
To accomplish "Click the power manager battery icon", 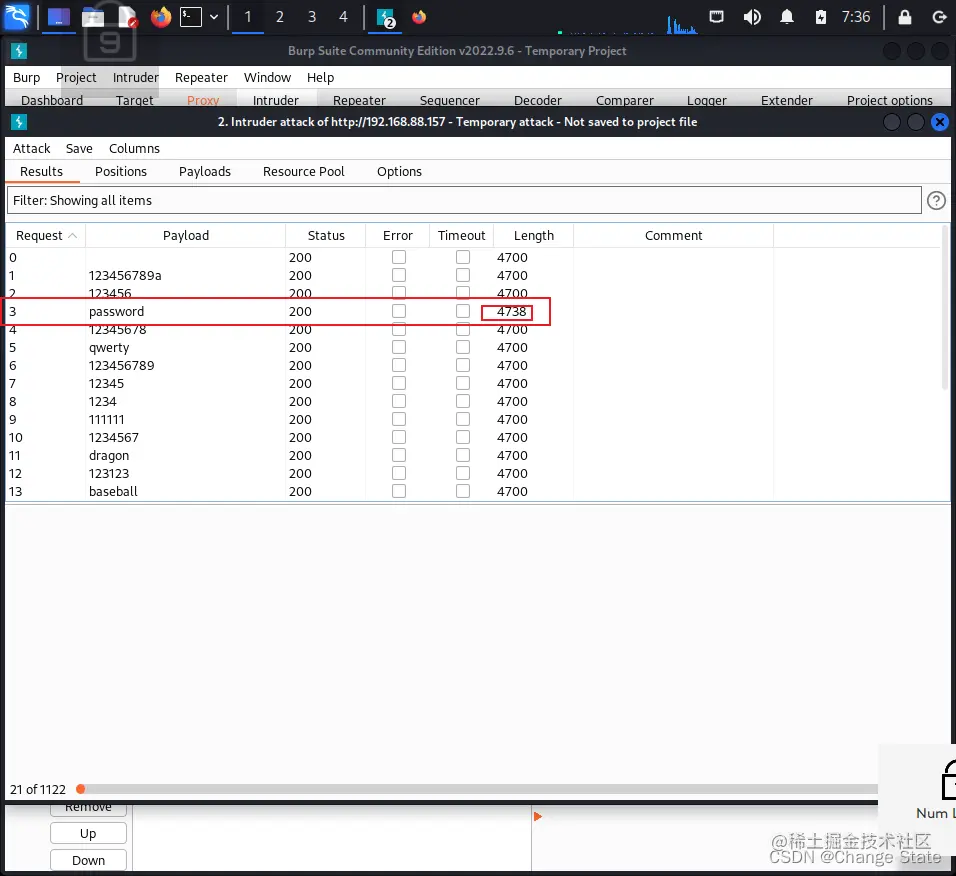I will click(821, 17).
